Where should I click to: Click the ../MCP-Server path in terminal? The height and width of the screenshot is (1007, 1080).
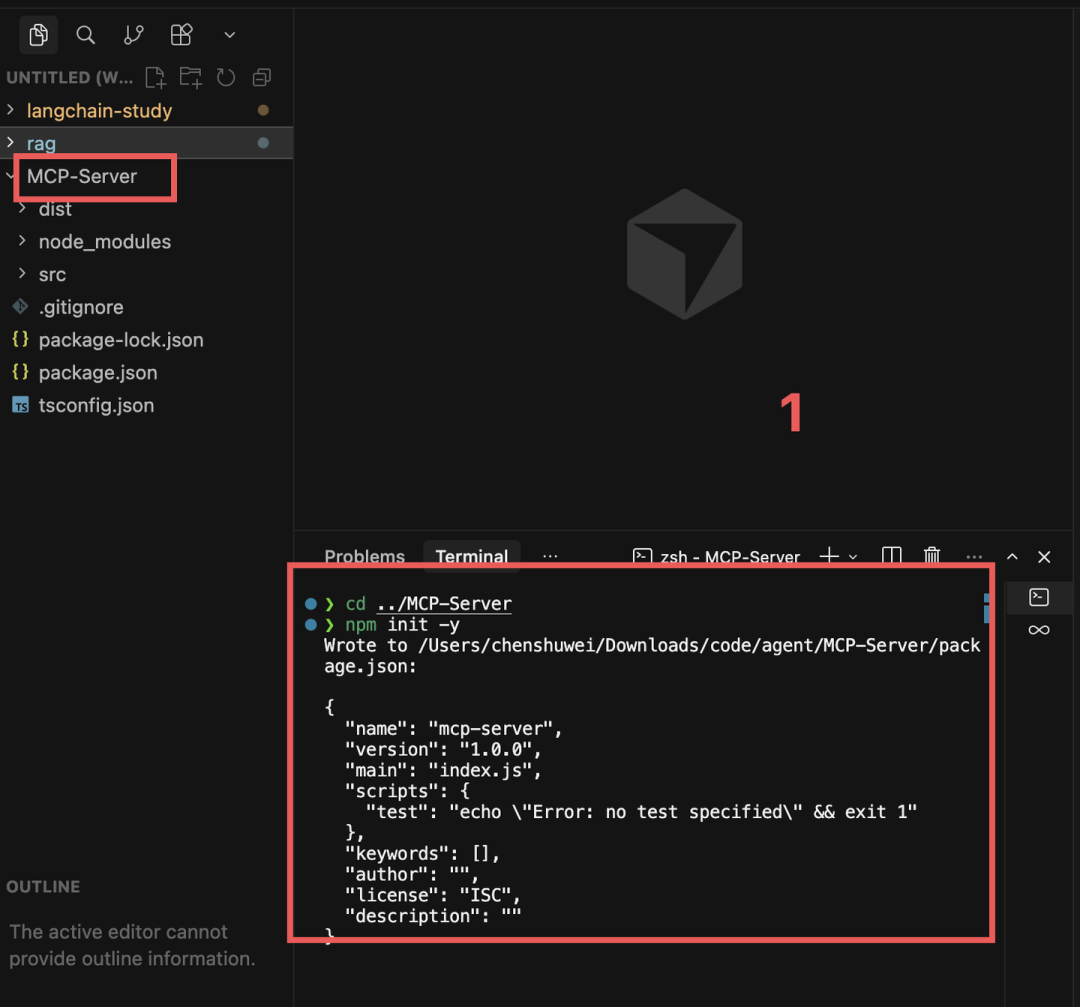(444, 604)
